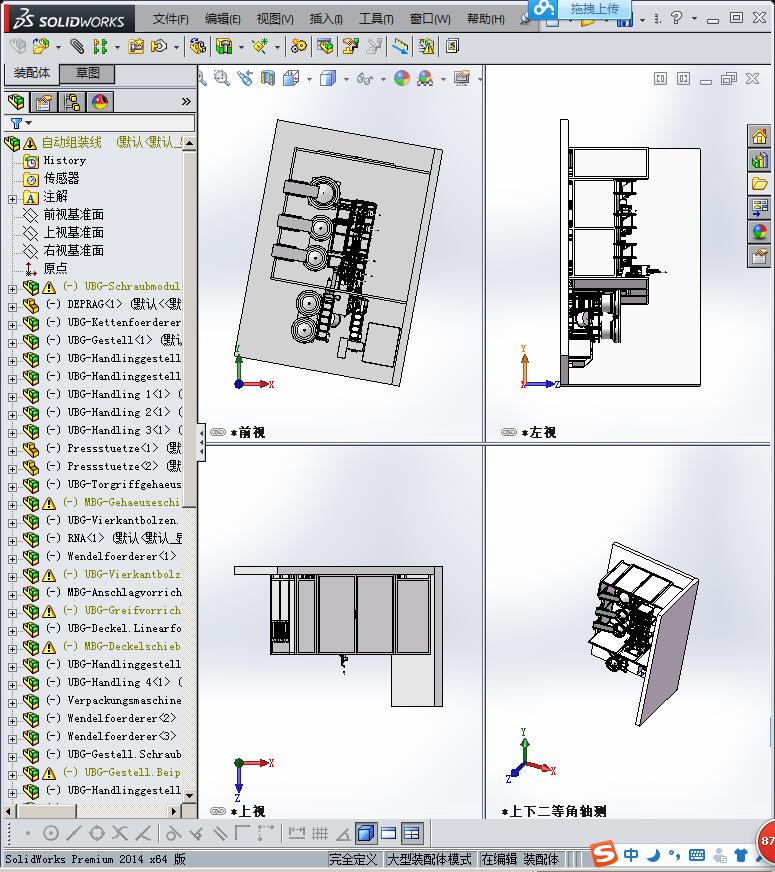The width and height of the screenshot is (775, 872).
Task: Click the 完全定义 status bar entry
Action: point(354,859)
